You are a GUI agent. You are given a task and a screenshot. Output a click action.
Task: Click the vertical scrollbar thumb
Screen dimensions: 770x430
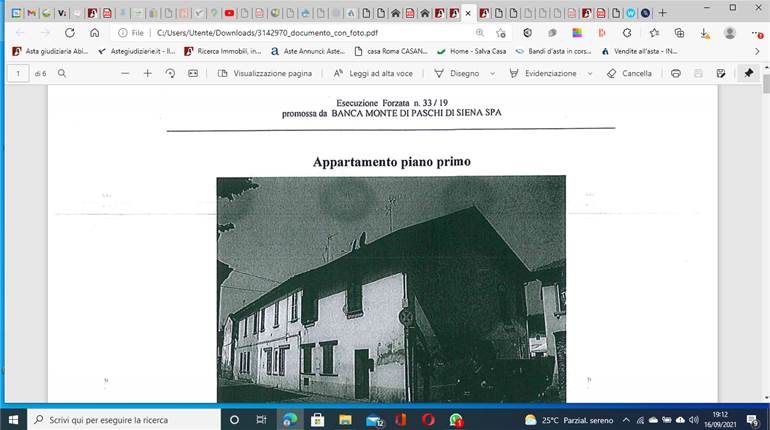766,82
